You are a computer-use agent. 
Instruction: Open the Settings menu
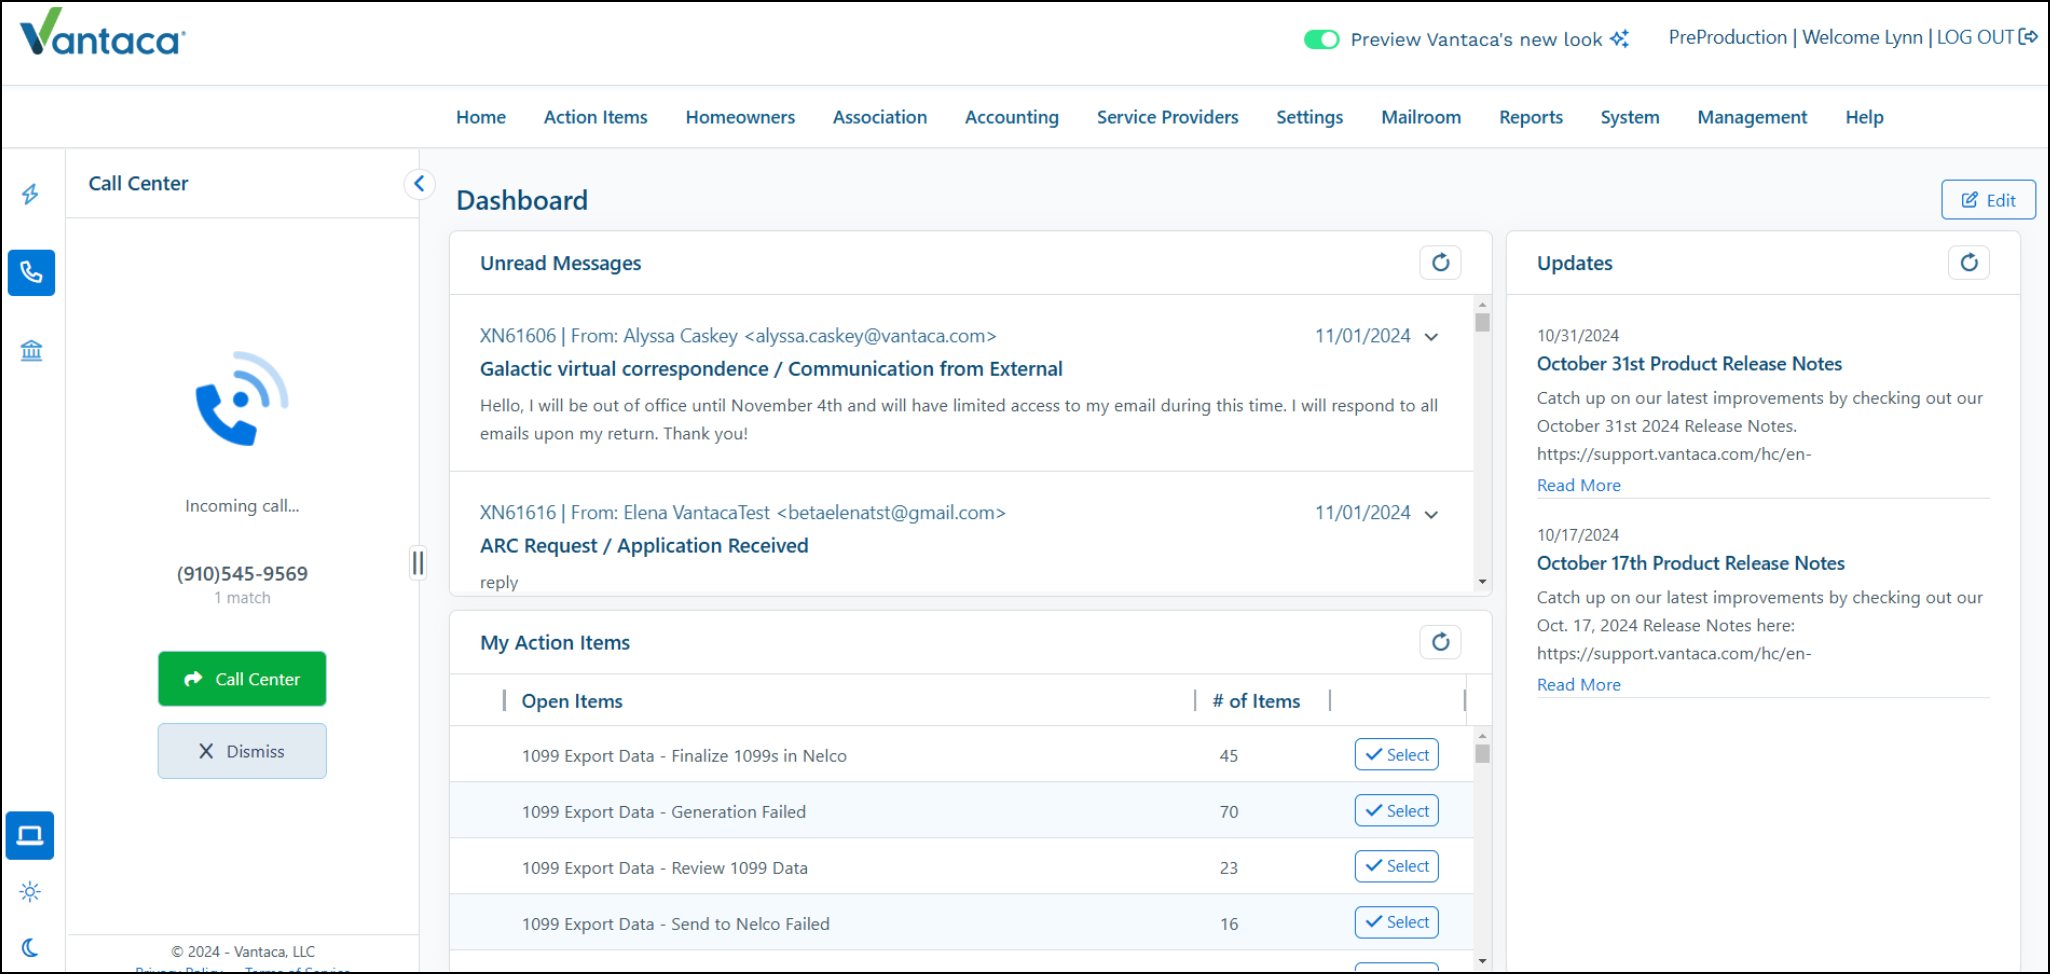click(1309, 117)
